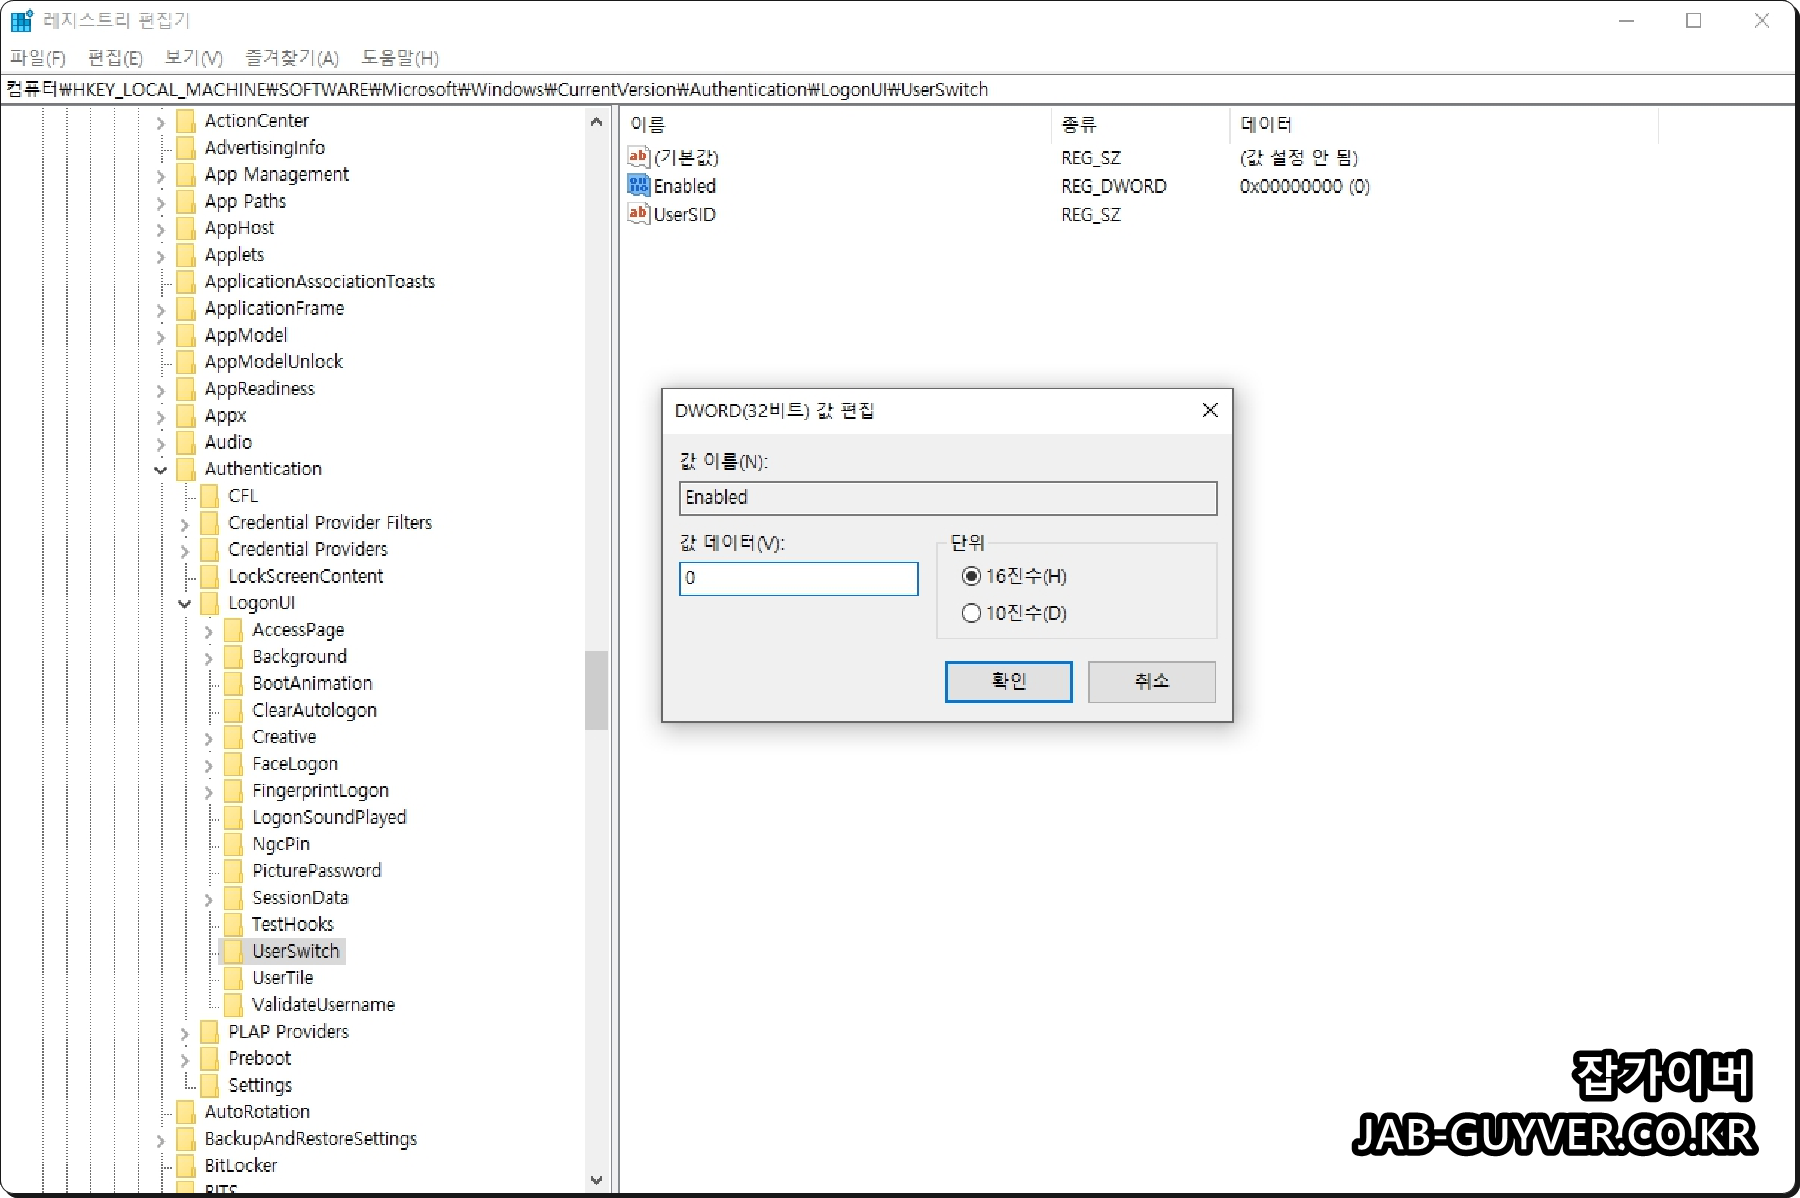Click the UserTile folder icon
This screenshot has height=1198, width=1800.
point(232,978)
